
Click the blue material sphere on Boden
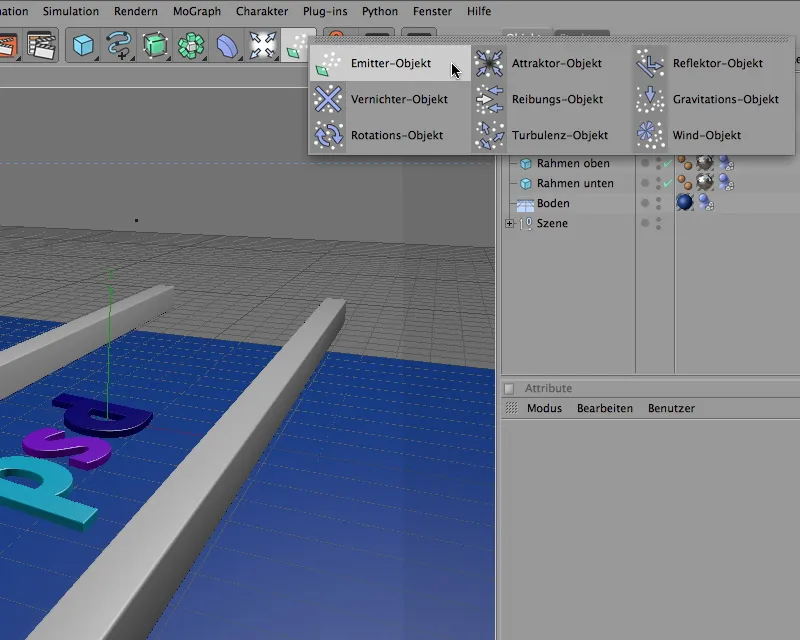pos(685,203)
